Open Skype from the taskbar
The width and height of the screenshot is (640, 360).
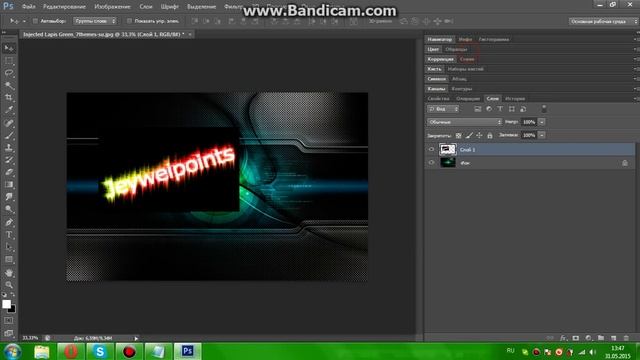(x=100, y=351)
